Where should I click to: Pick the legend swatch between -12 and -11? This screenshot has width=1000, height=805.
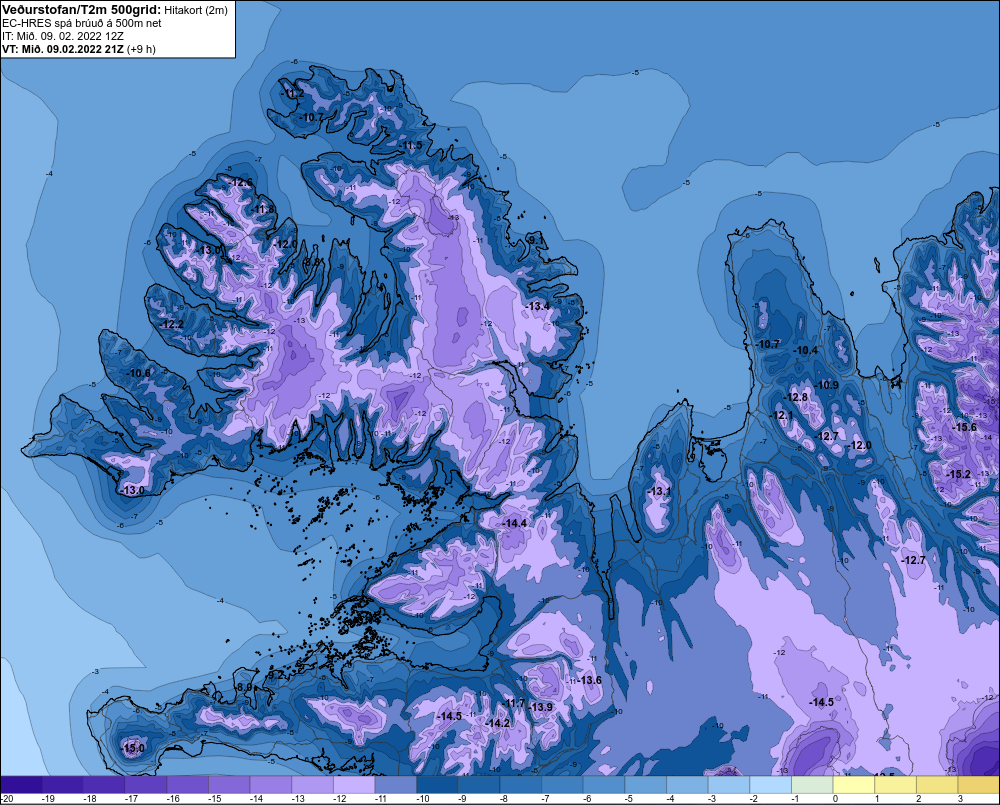click(354, 784)
